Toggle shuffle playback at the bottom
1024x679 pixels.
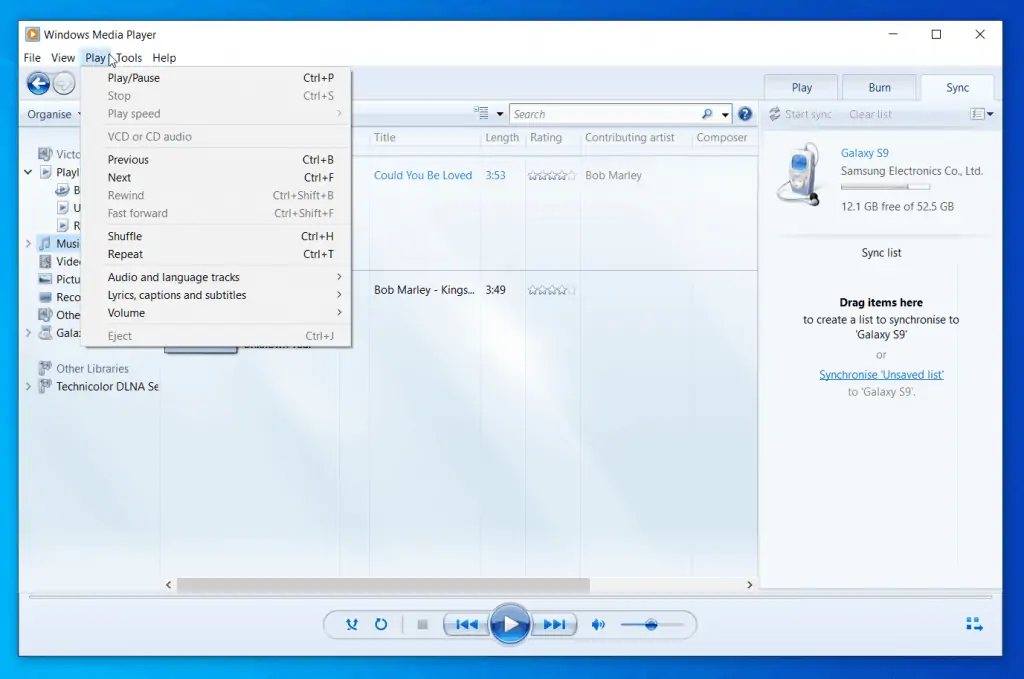point(352,623)
